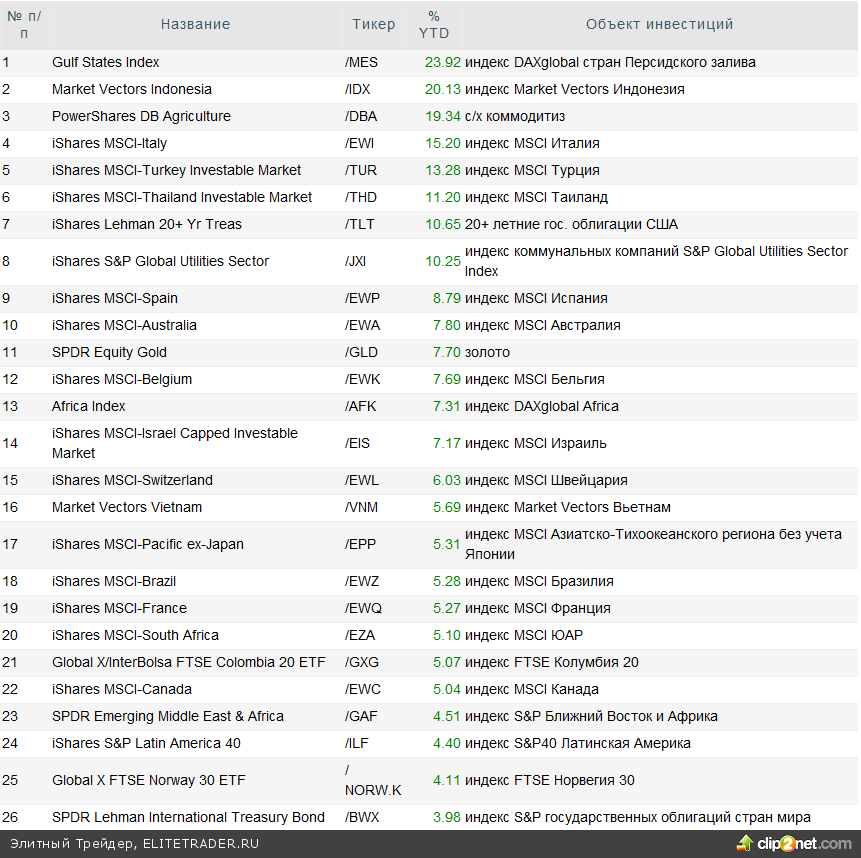Click iShares MSCI-Belgium name
The image size is (861, 858).
122,379
